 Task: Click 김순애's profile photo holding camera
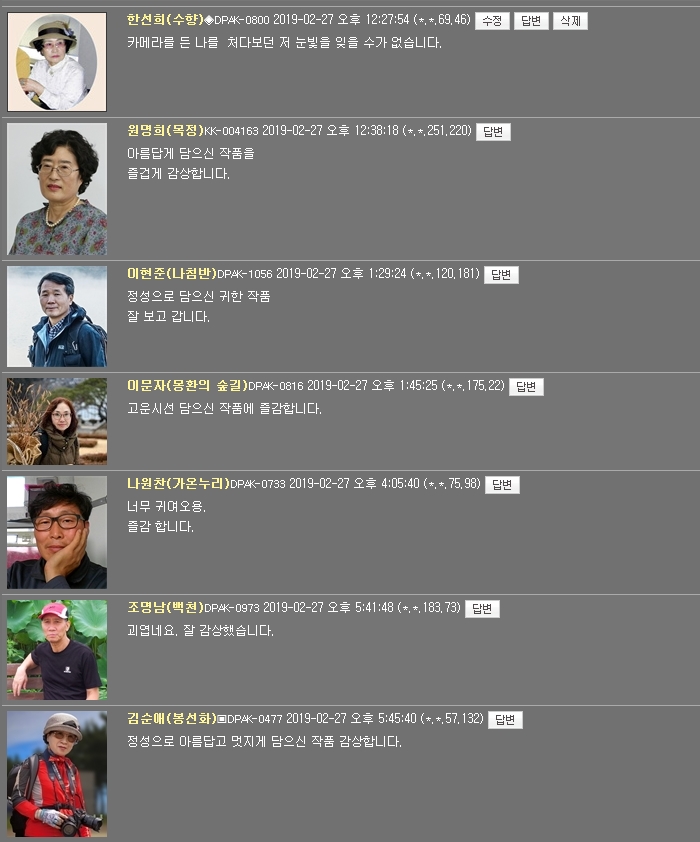coord(57,774)
